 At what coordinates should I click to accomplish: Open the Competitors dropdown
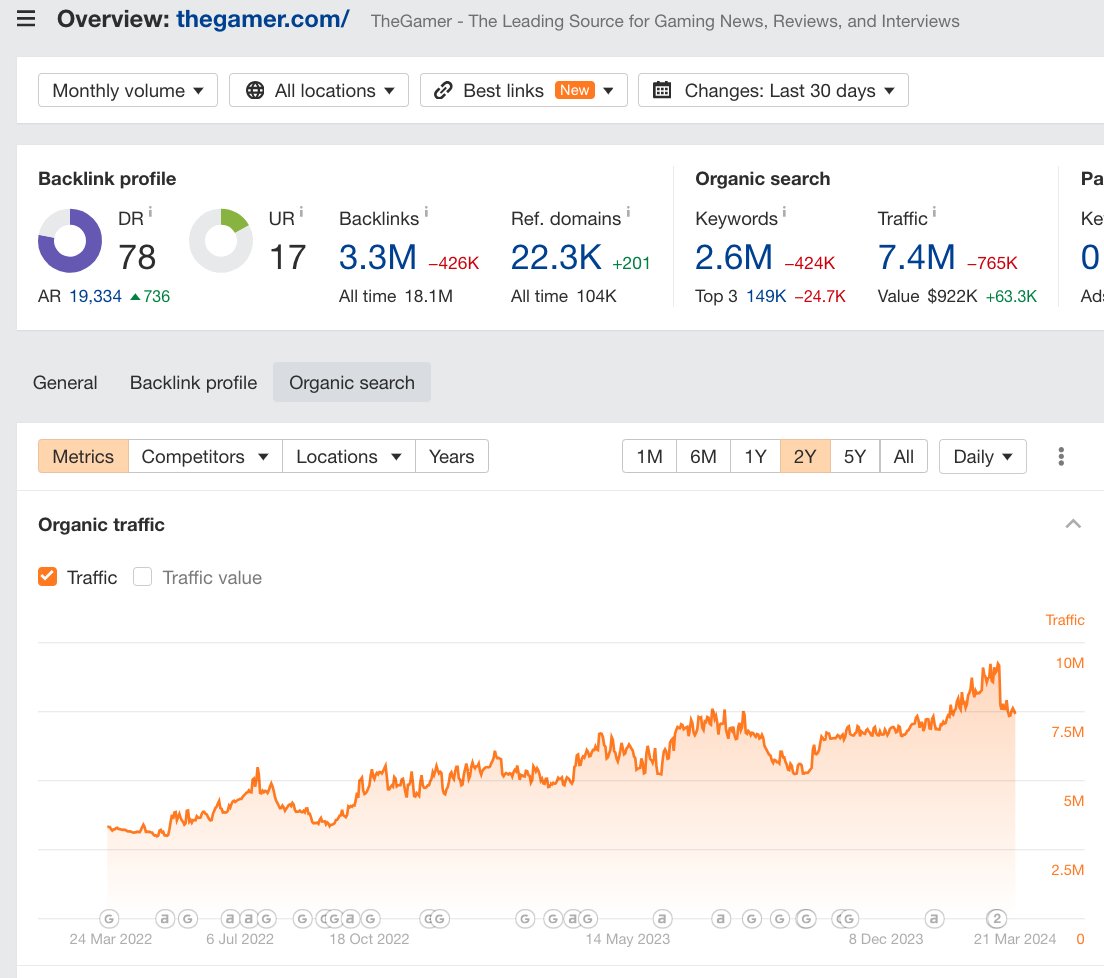[x=204, y=456]
